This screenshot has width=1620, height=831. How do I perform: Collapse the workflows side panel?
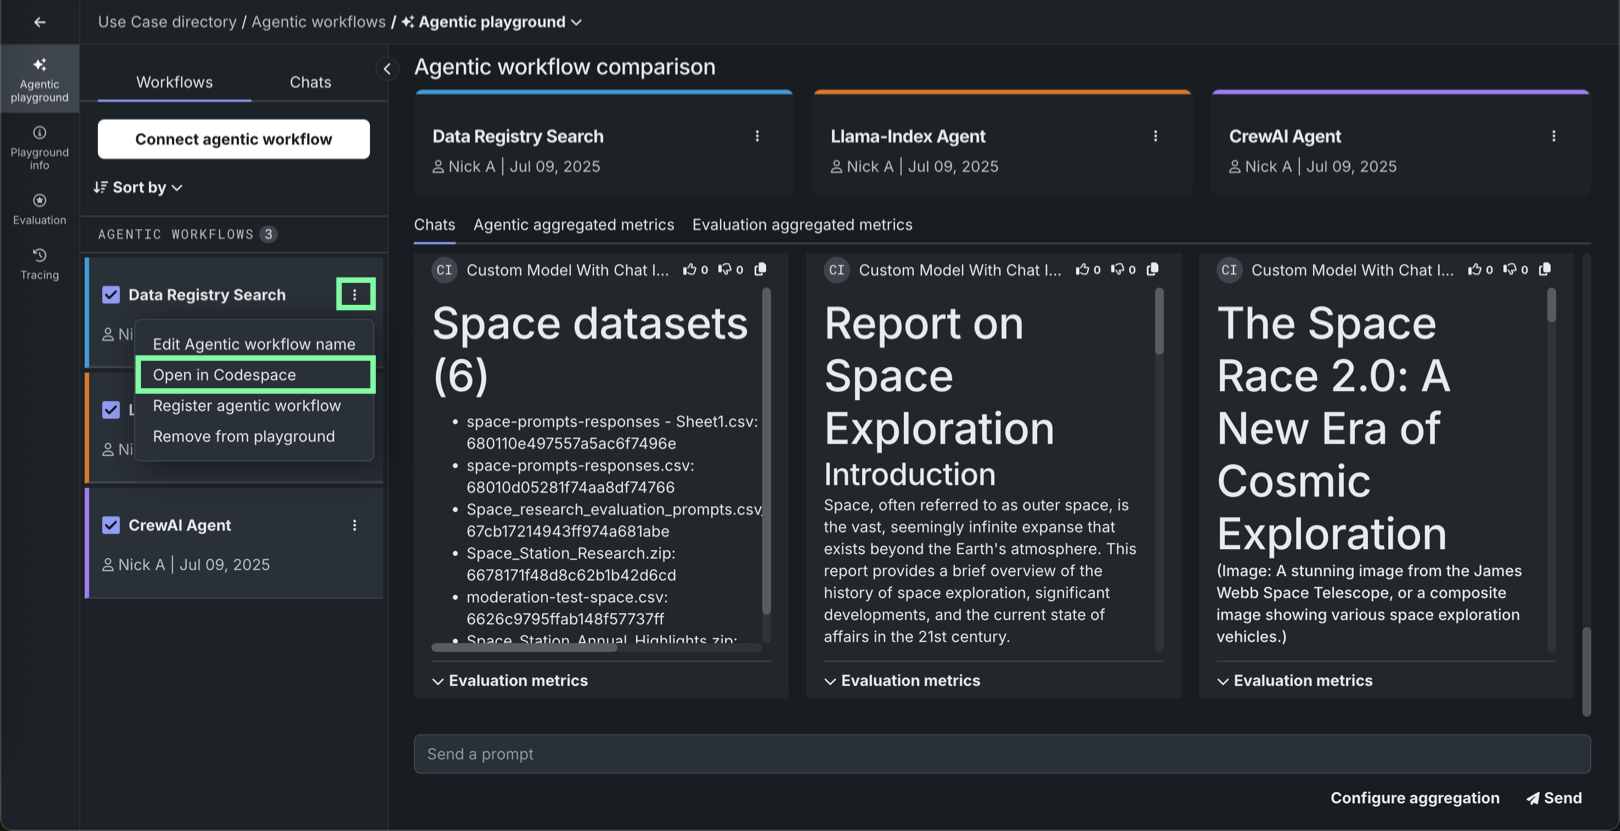tap(387, 69)
